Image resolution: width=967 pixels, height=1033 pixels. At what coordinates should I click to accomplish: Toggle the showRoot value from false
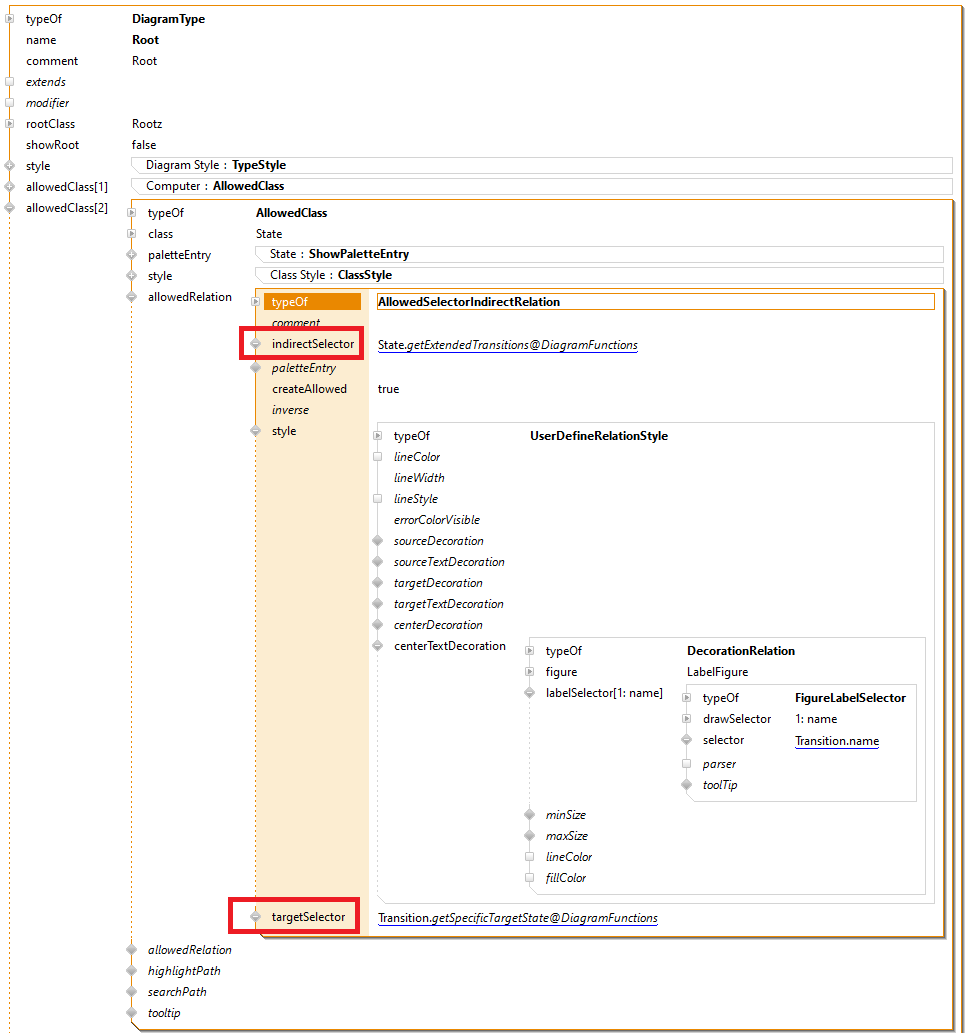(x=143, y=145)
